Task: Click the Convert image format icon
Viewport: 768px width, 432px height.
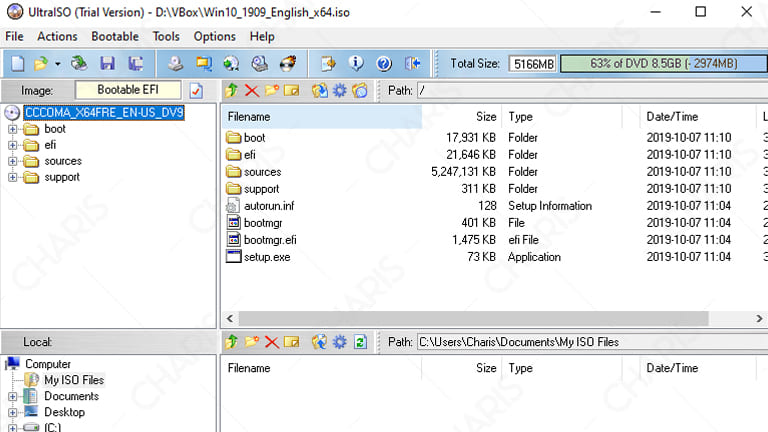Action: (204, 63)
